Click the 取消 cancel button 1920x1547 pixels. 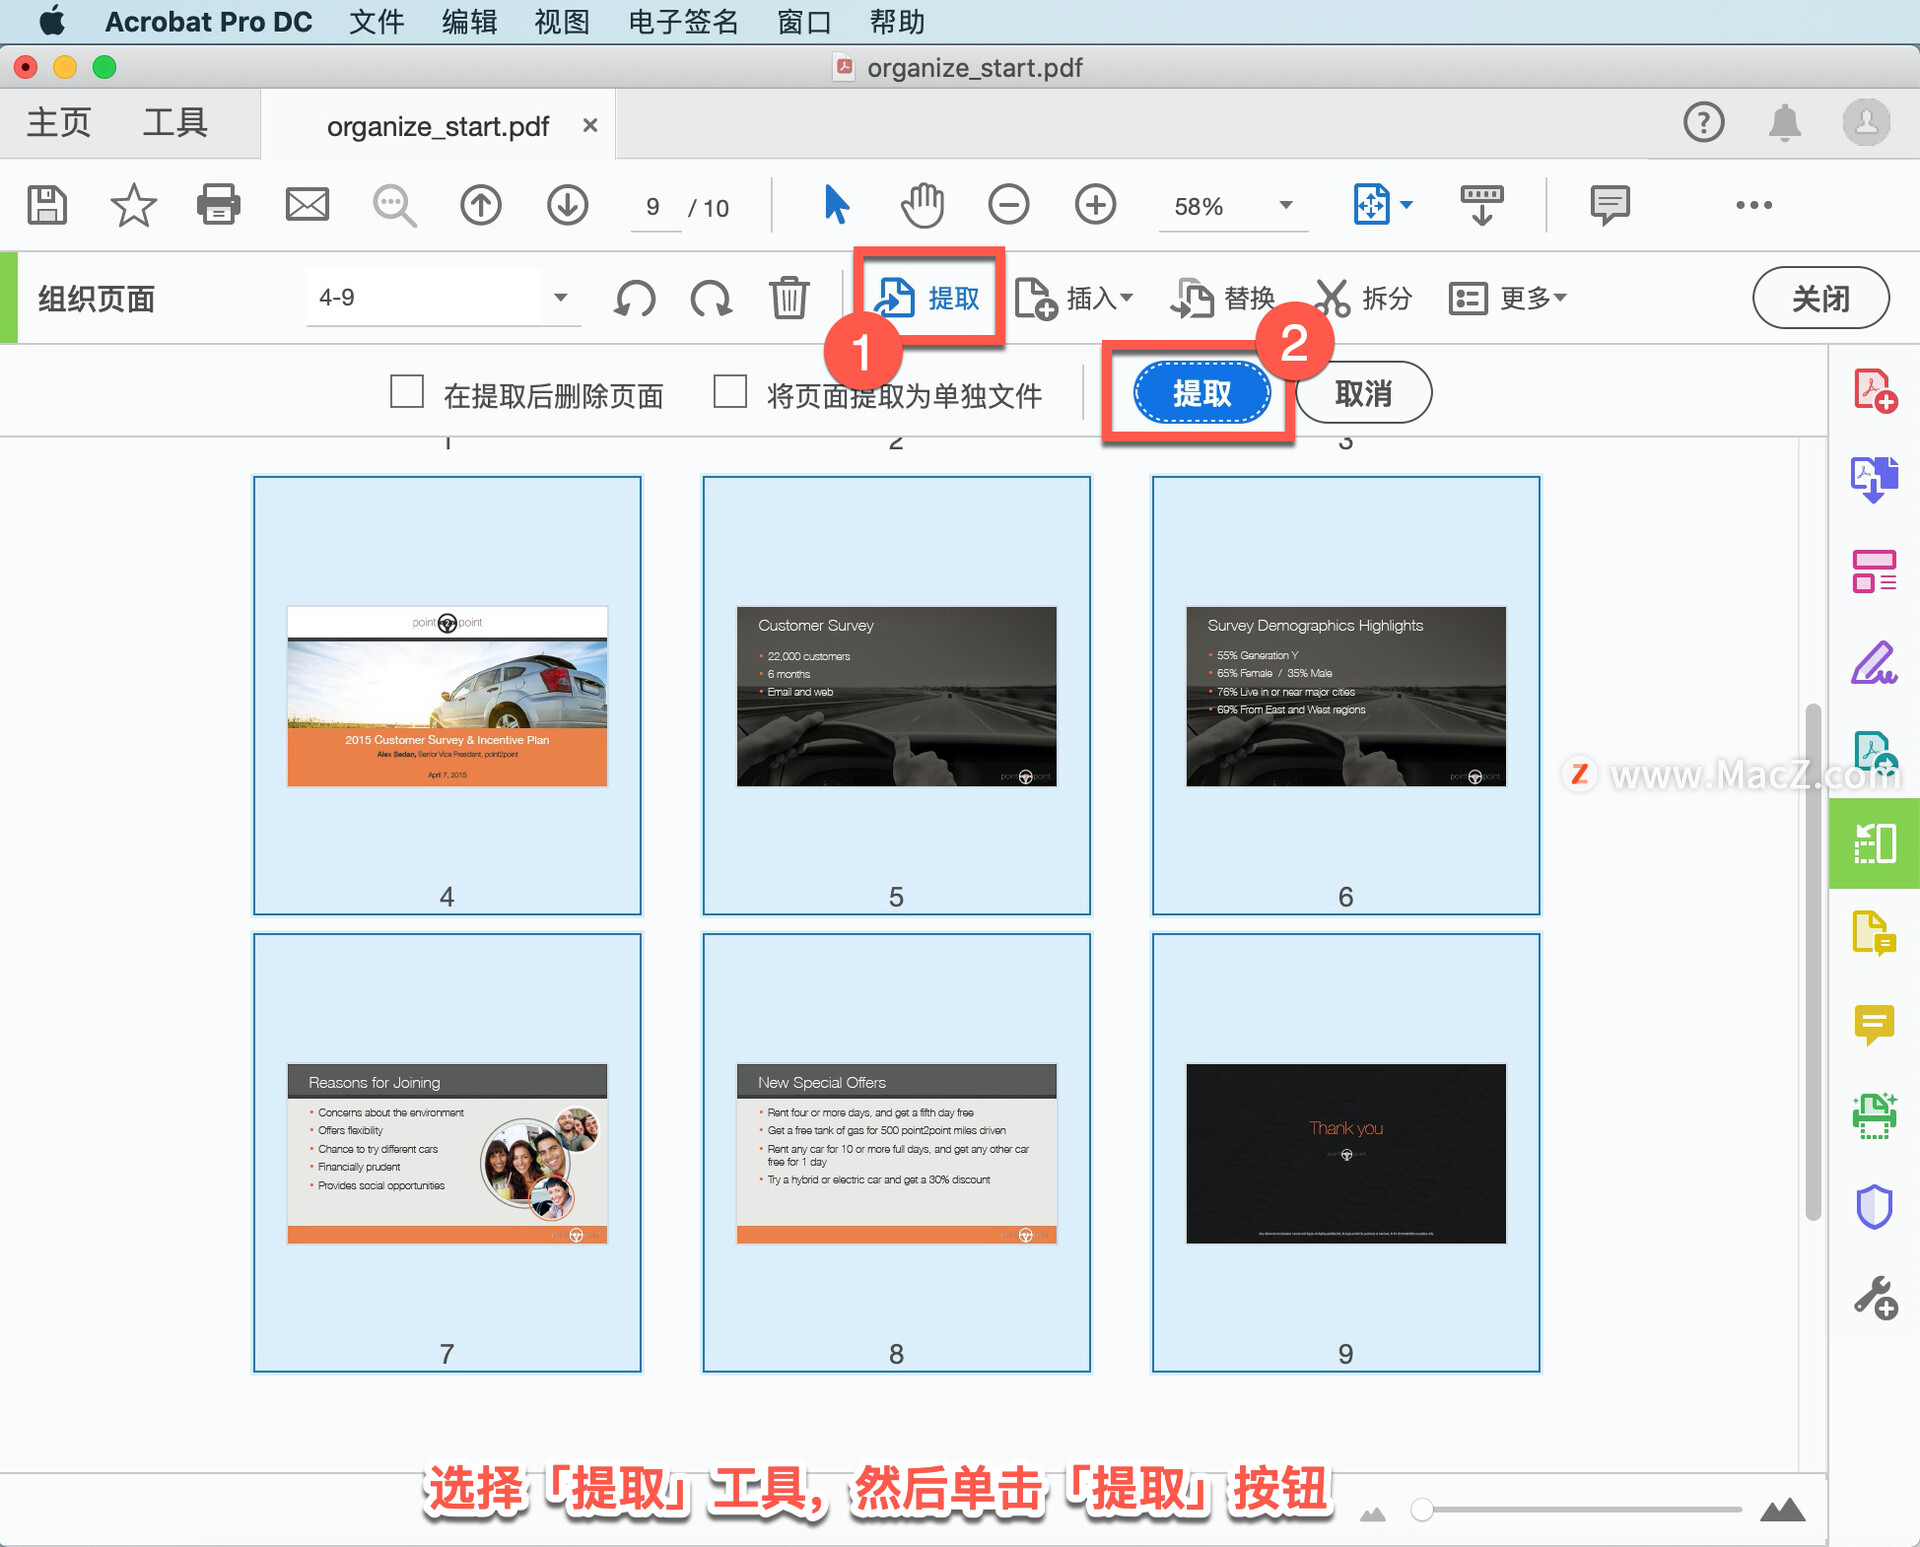click(x=1363, y=393)
